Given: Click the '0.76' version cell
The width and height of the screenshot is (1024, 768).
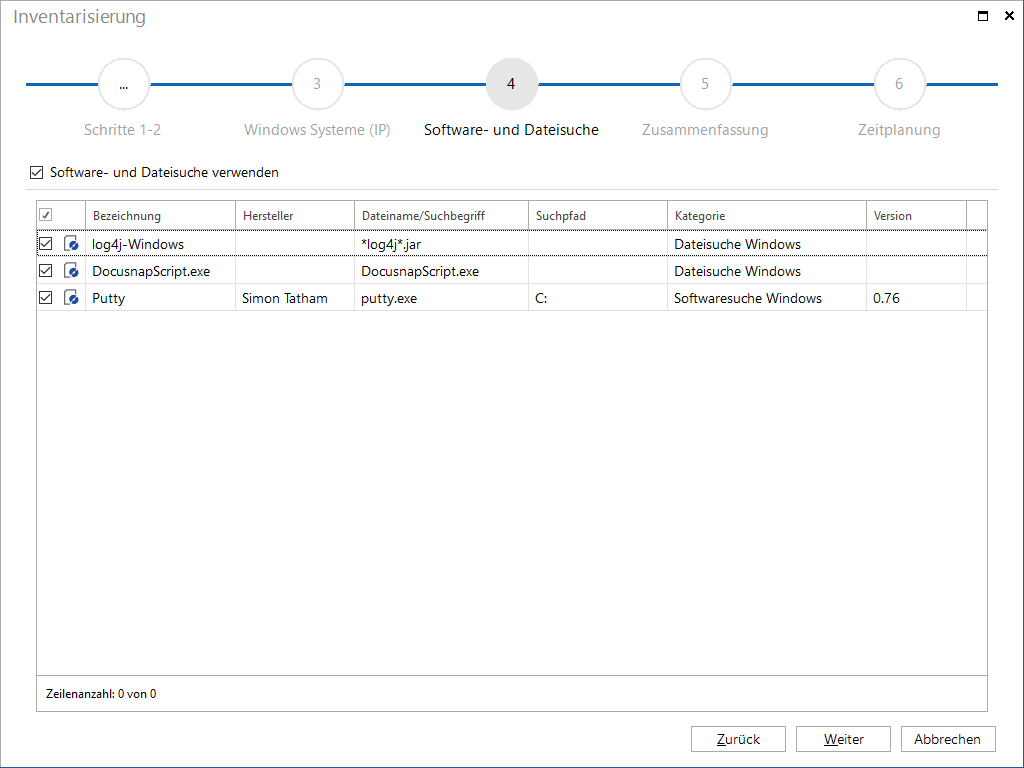Looking at the screenshot, I should pyautogui.click(x=916, y=298).
